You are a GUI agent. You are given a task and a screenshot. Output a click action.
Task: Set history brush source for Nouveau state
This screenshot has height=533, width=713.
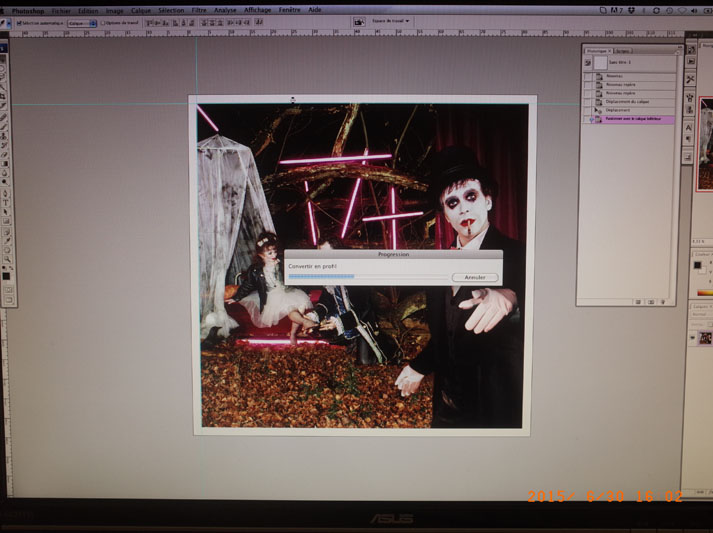pyautogui.click(x=587, y=76)
